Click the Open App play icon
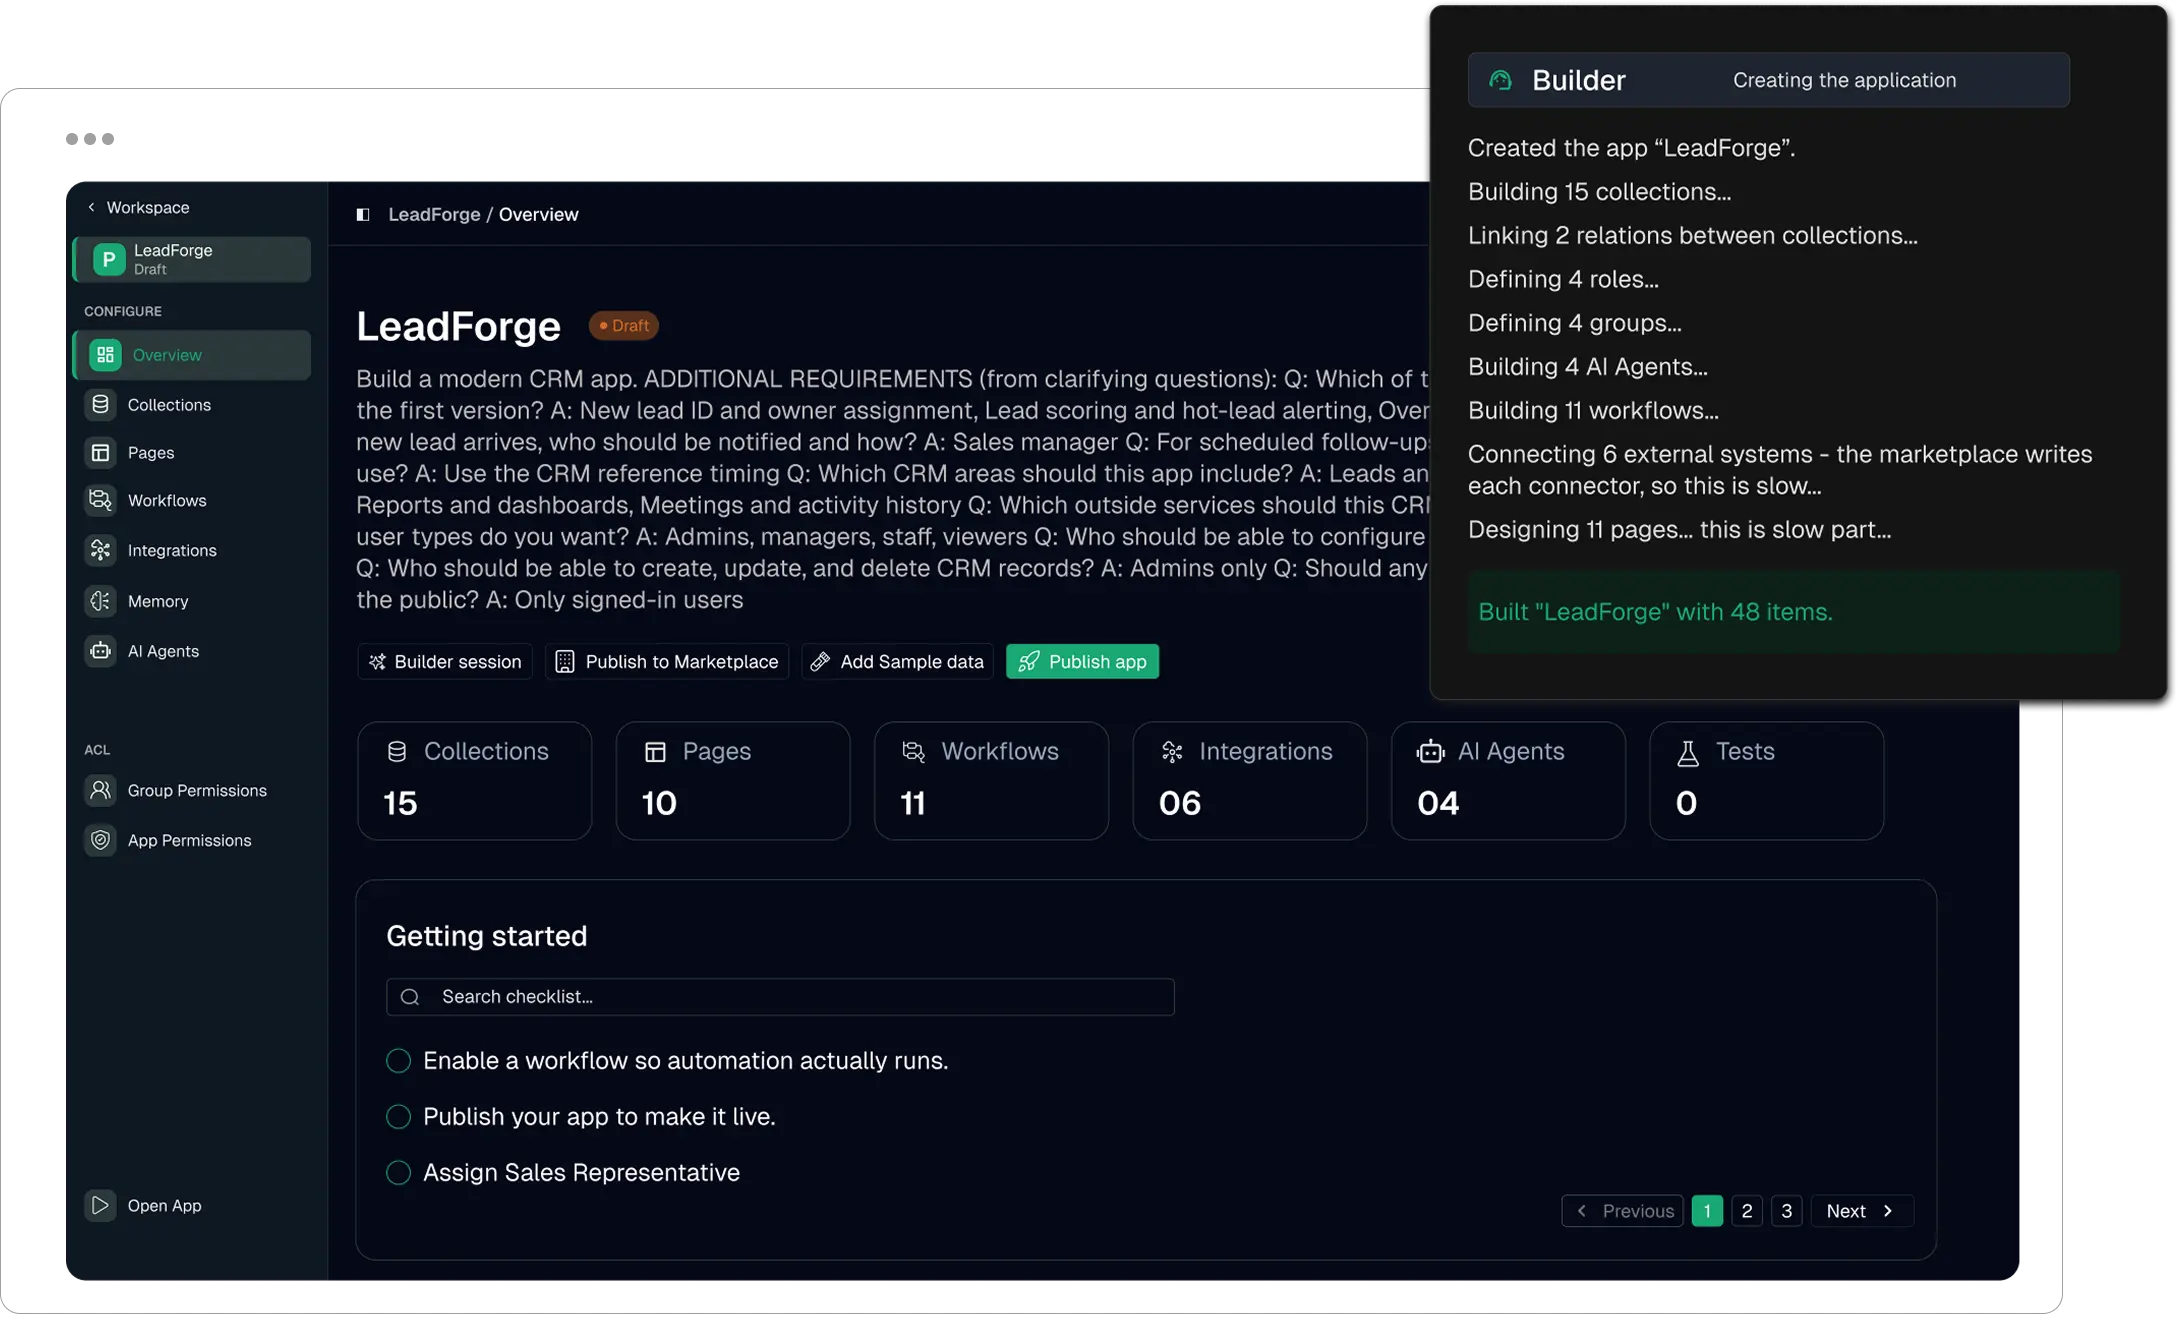 point(100,1205)
